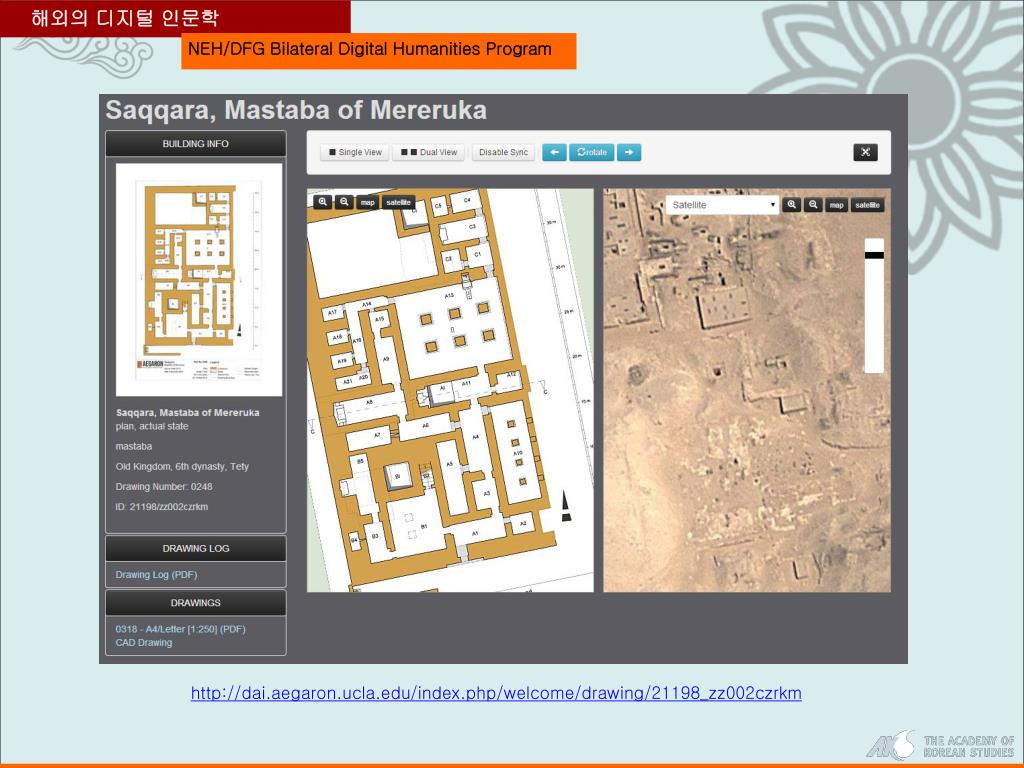
Task: Click the 'ID: 21198/zz002czrkm' text
Action: click(162, 507)
